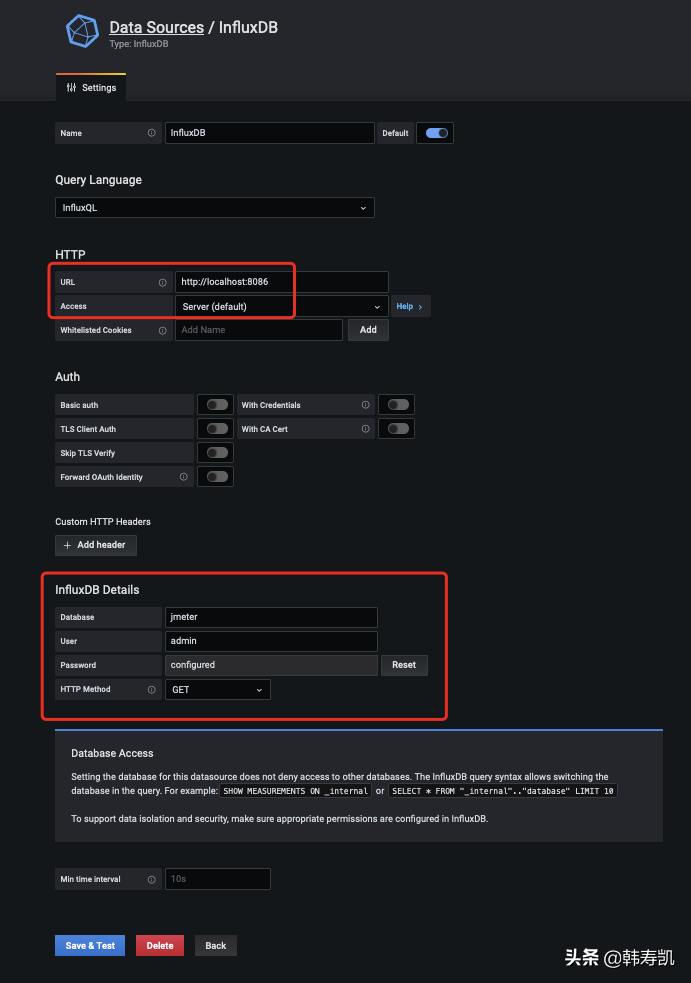Click the Database field containing jmeter

click(271, 617)
